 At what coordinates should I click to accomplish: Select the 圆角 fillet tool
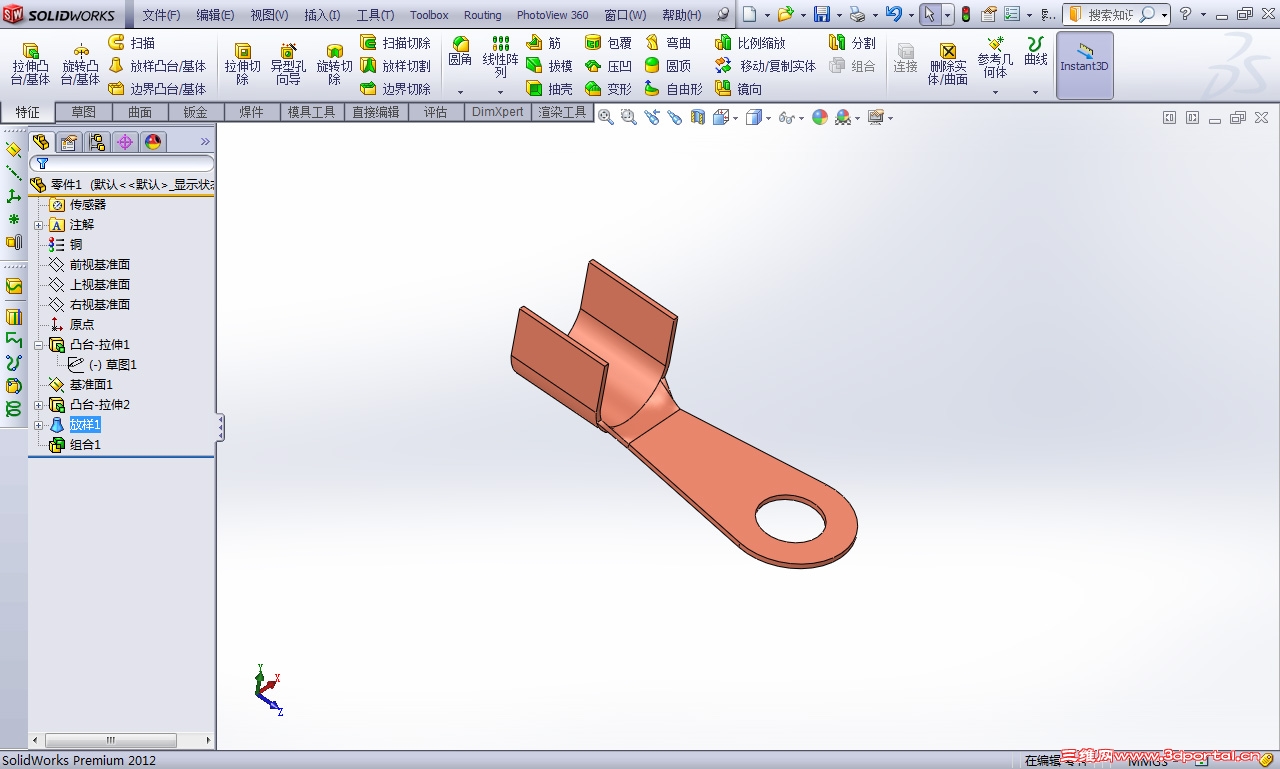pyautogui.click(x=460, y=52)
